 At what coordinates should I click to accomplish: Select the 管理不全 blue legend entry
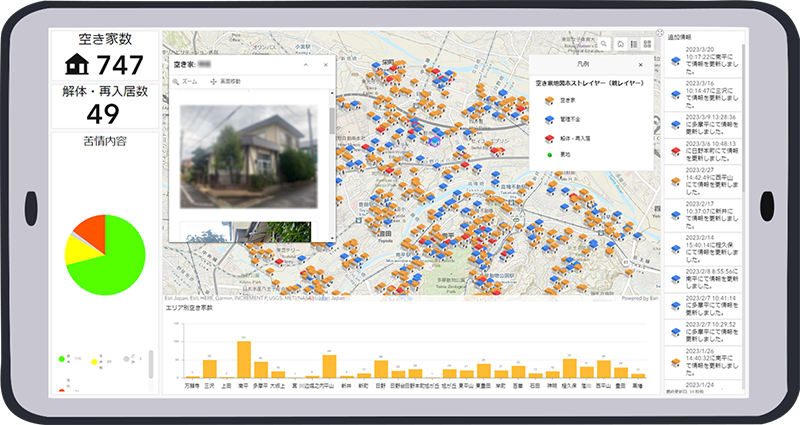click(x=549, y=118)
